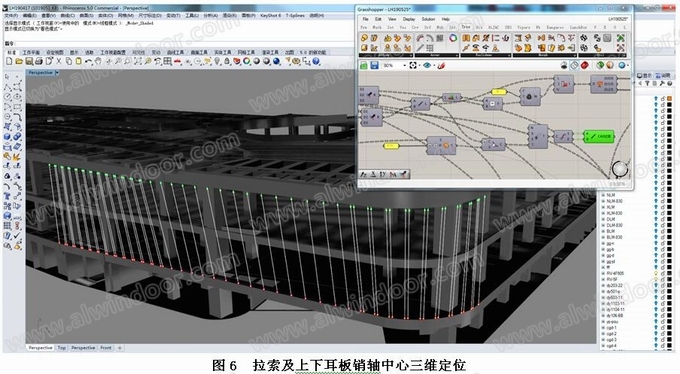Click the orange color swatch of the top layer

pos(670,99)
